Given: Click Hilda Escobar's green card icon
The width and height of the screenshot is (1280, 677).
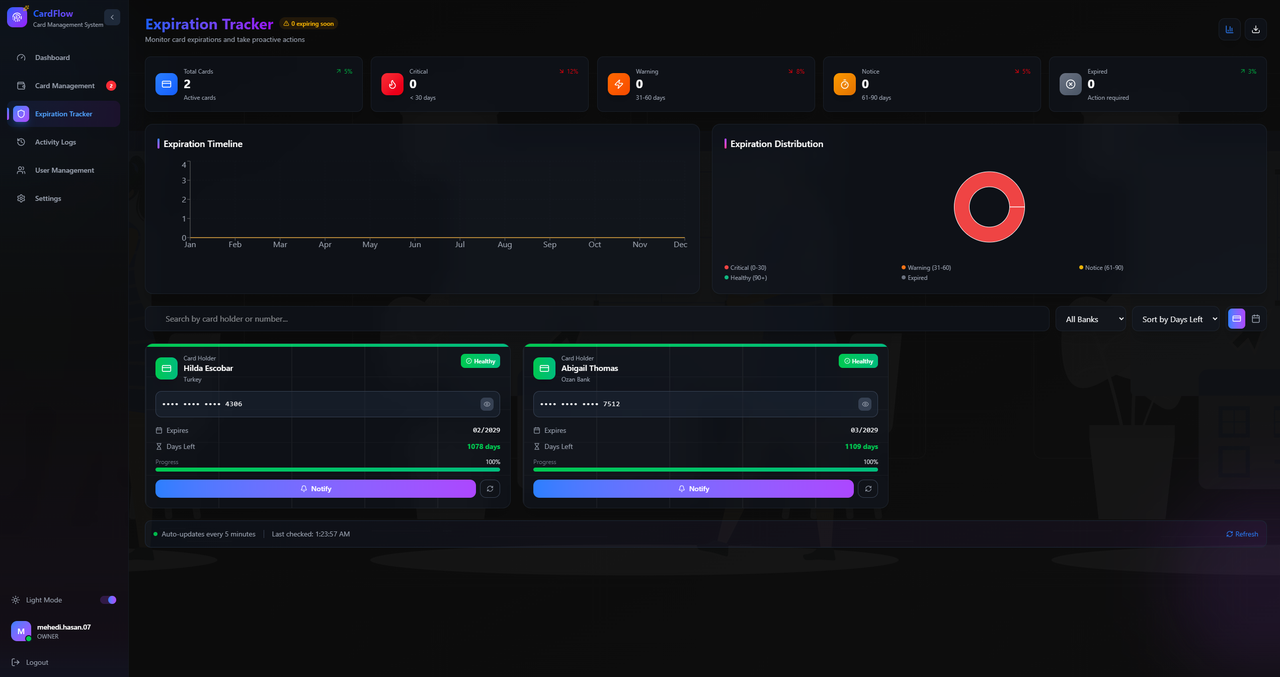Looking at the screenshot, I should click(x=166, y=368).
